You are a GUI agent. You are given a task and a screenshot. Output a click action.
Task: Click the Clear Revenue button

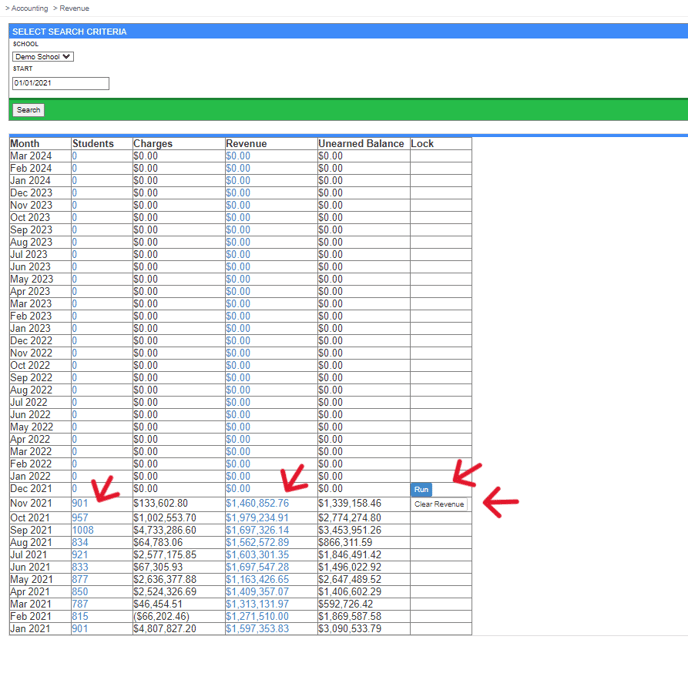click(x=439, y=505)
